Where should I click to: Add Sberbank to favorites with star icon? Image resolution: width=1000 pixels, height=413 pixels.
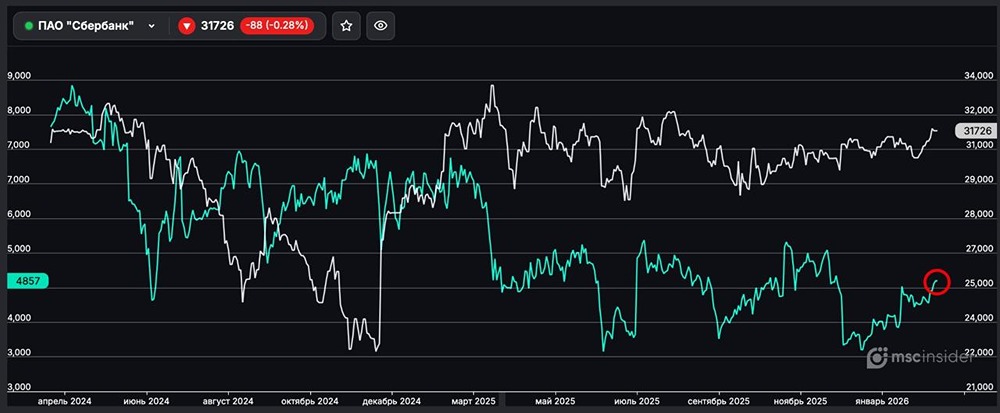[x=346, y=27]
